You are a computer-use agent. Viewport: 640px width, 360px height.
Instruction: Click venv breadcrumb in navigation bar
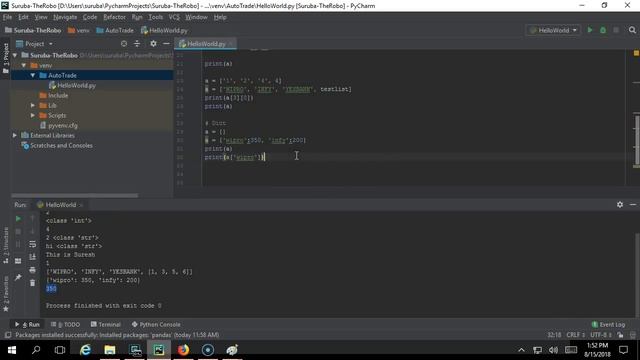(x=78, y=30)
